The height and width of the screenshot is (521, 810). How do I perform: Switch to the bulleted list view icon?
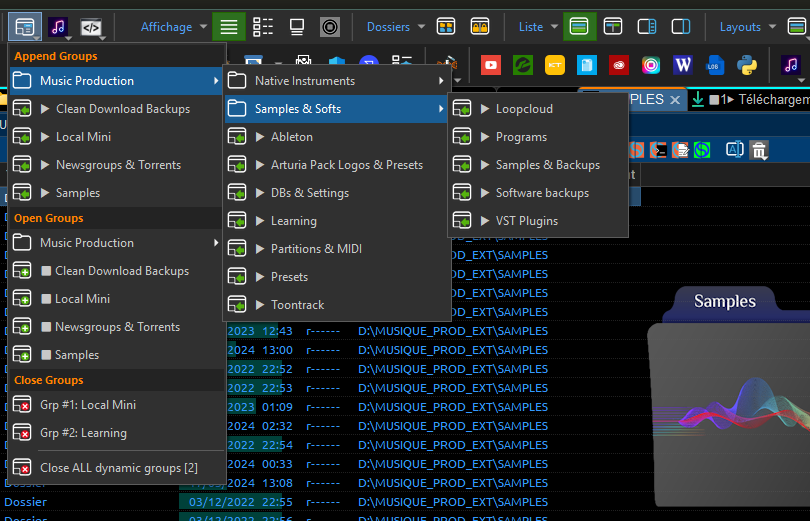(x=263, y=27)
